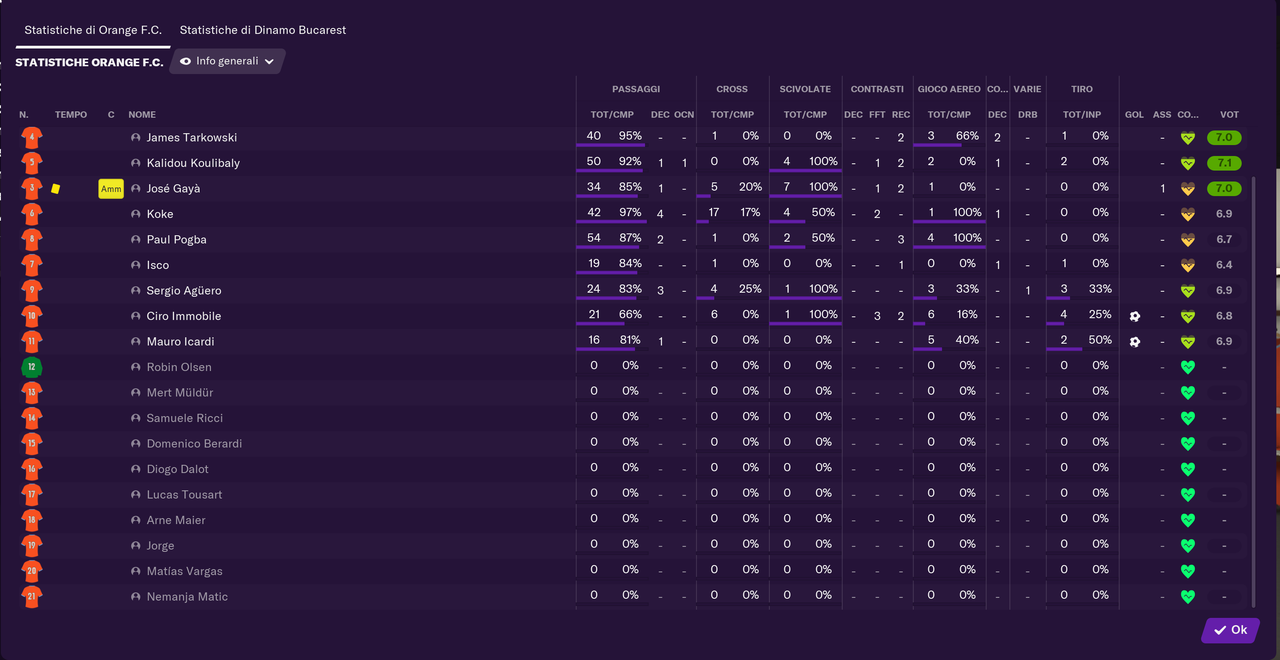Sort by the VOT rating column header
This screenshot has height=660, width=1280.
(1230, 115)
